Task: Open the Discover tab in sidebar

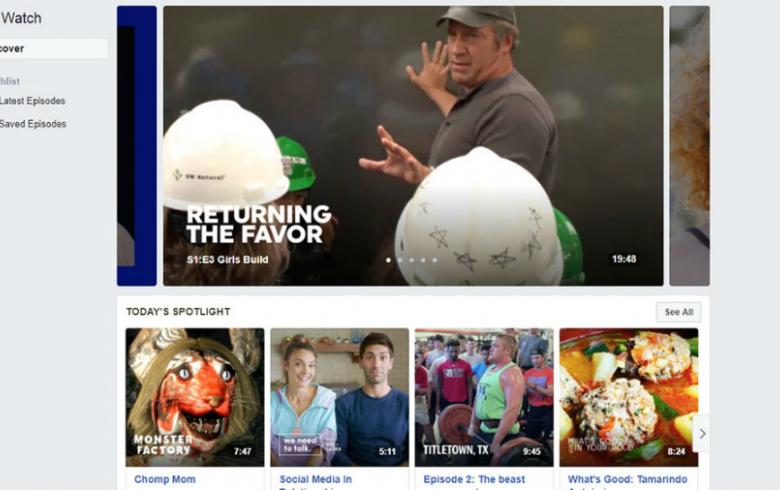Action: click(53, 49)
